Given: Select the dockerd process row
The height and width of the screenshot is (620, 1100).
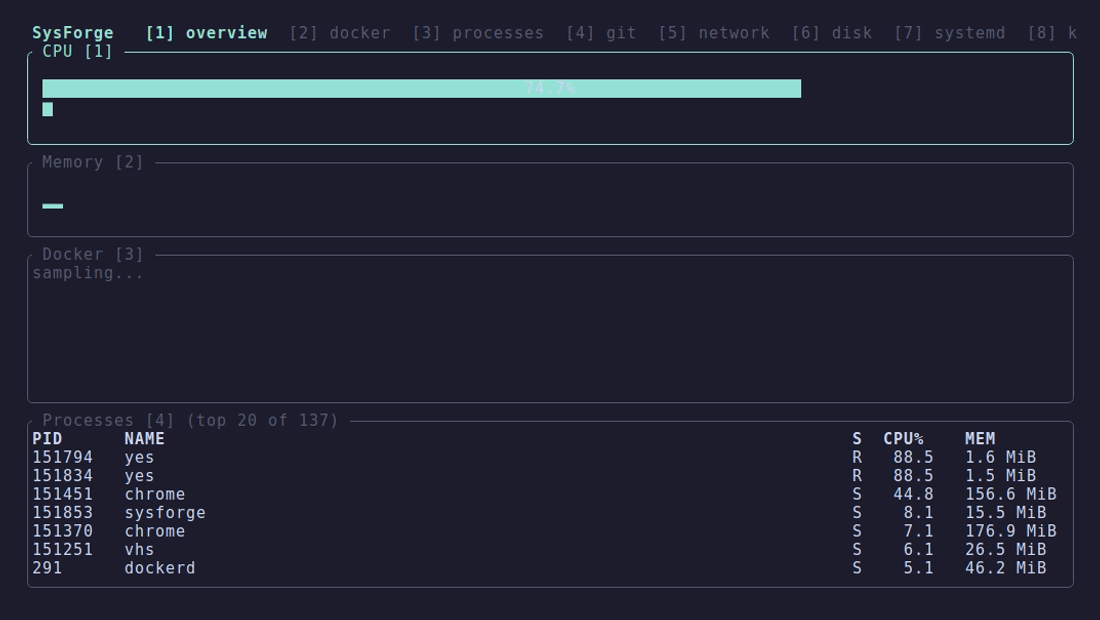Looking at the screenshot, I should point(550,568).
